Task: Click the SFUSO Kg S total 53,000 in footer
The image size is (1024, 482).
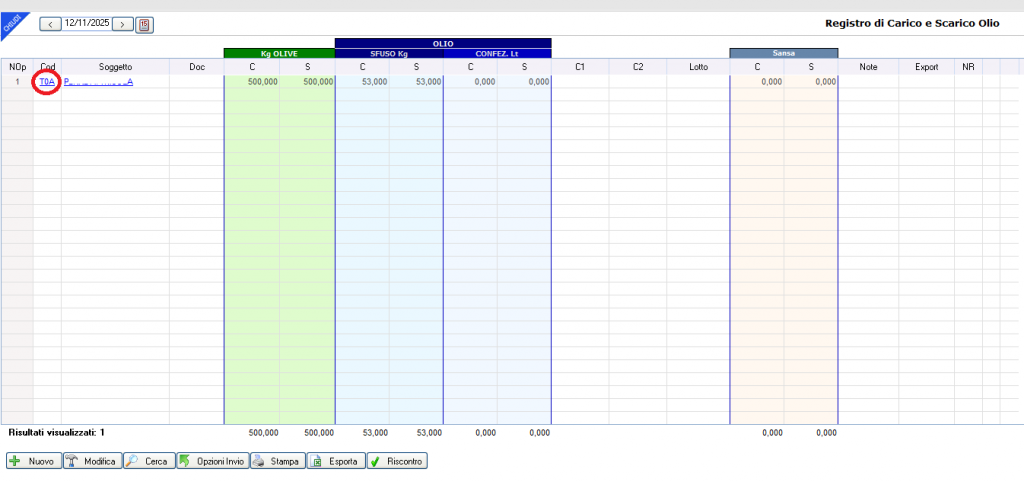Action: [x=429, y=432]
